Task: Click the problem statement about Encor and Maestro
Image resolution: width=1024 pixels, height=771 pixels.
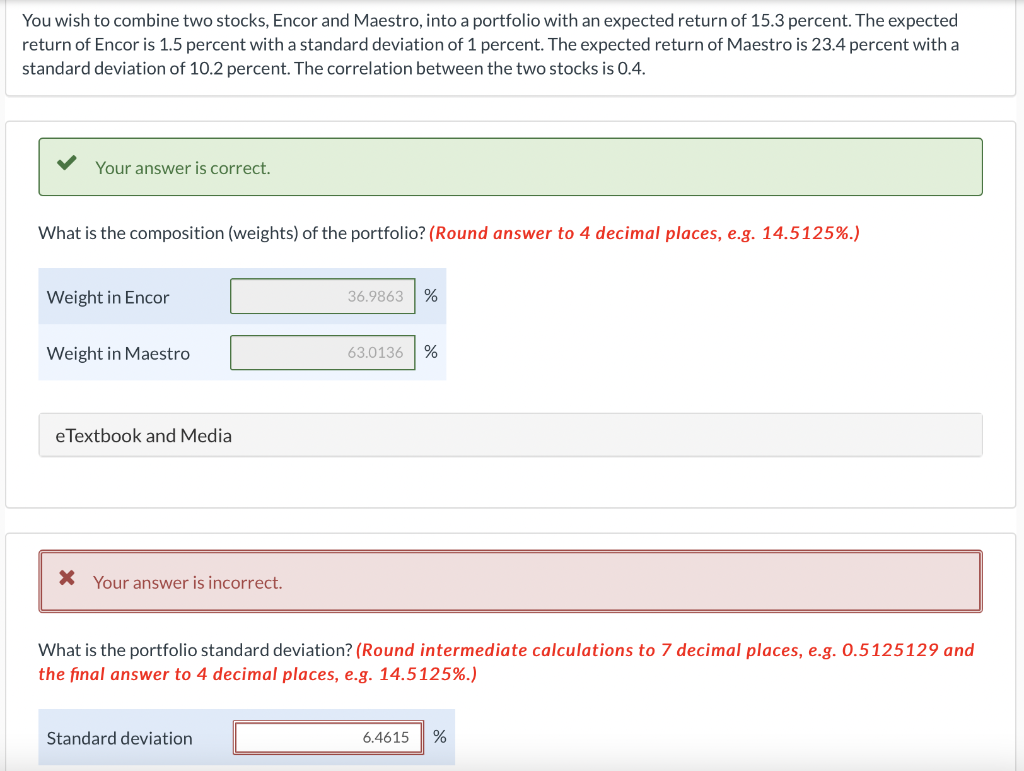Action: pyautogui.click(x=490, y=44)
